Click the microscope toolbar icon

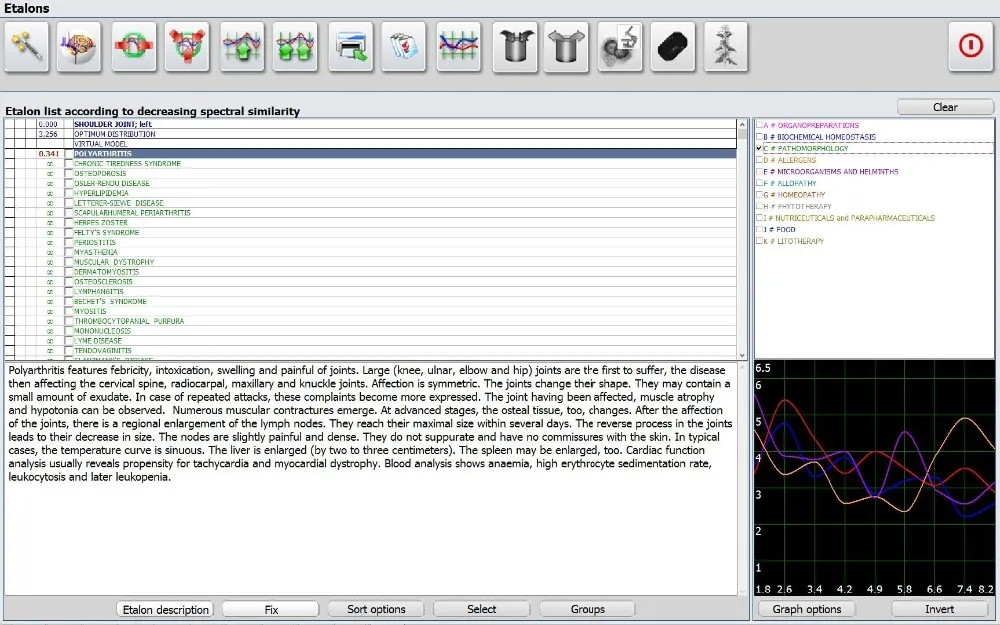tap(620, 47)
